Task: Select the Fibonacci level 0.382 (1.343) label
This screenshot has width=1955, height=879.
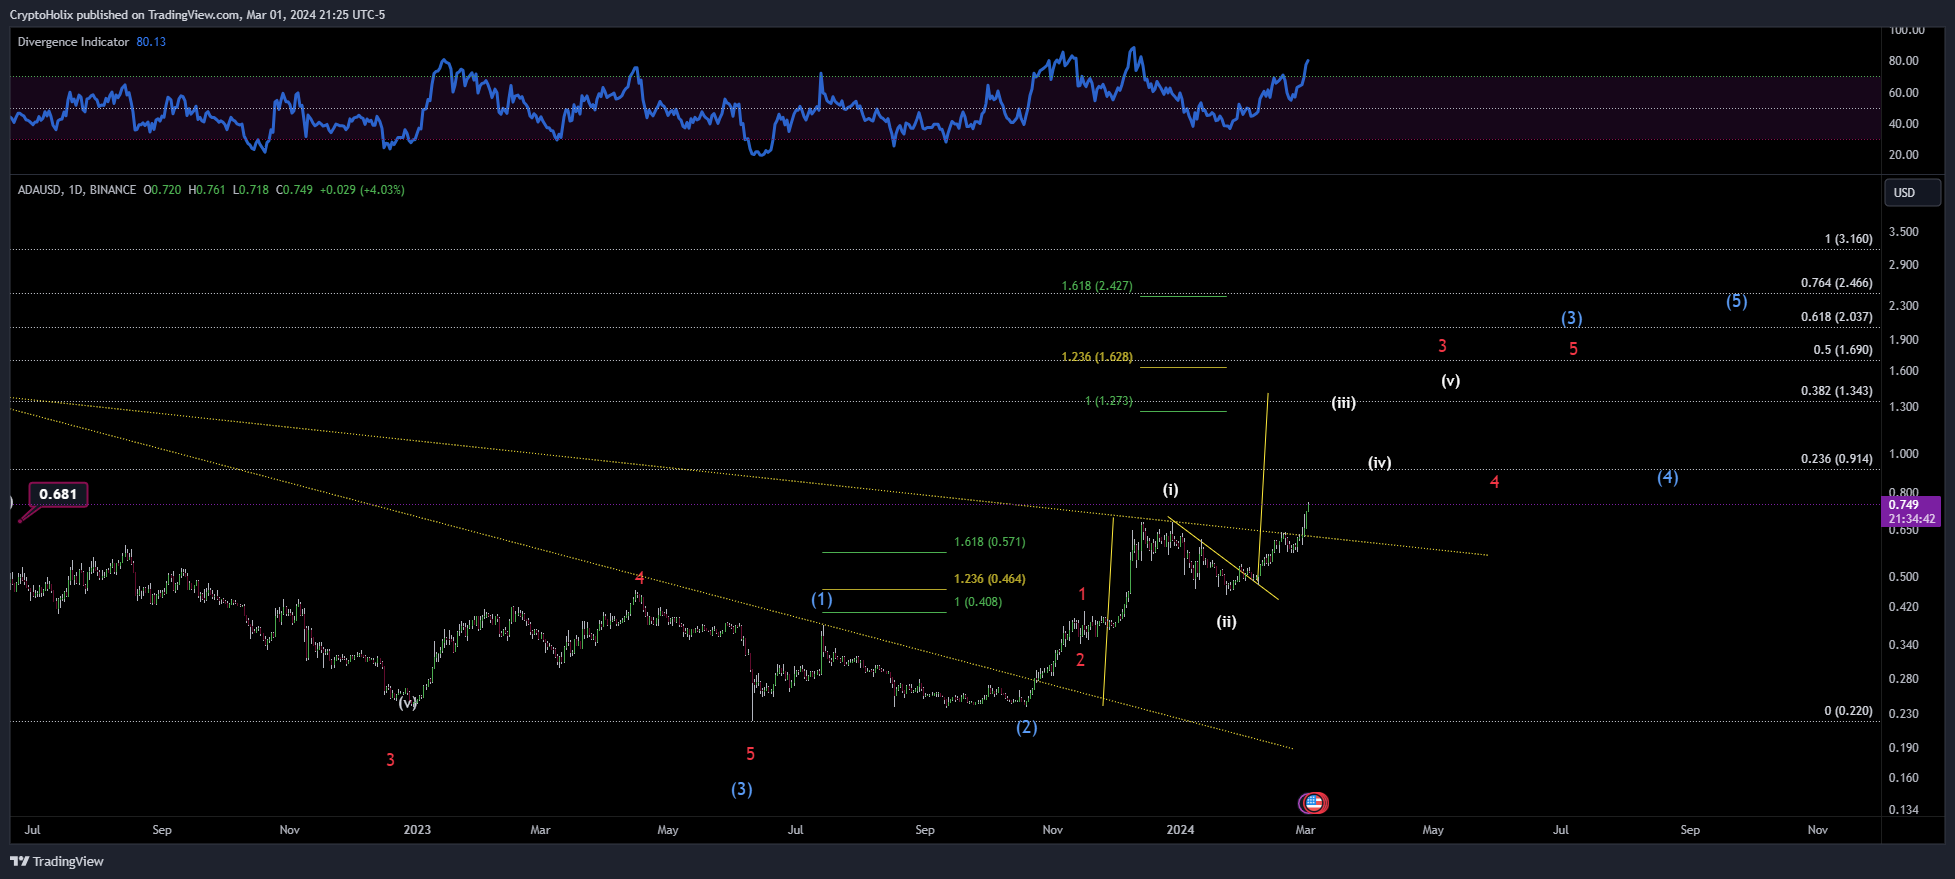Action: (1836, 391)
